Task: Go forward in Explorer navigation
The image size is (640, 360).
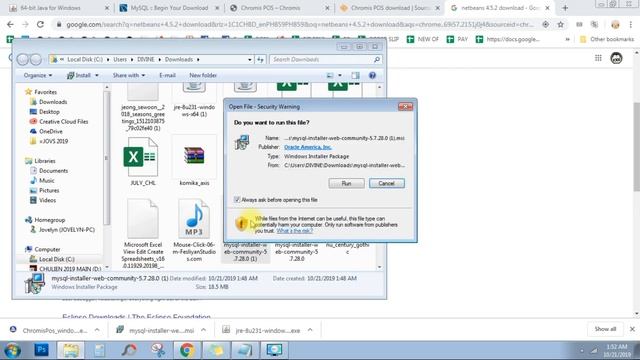Action: 36,60
